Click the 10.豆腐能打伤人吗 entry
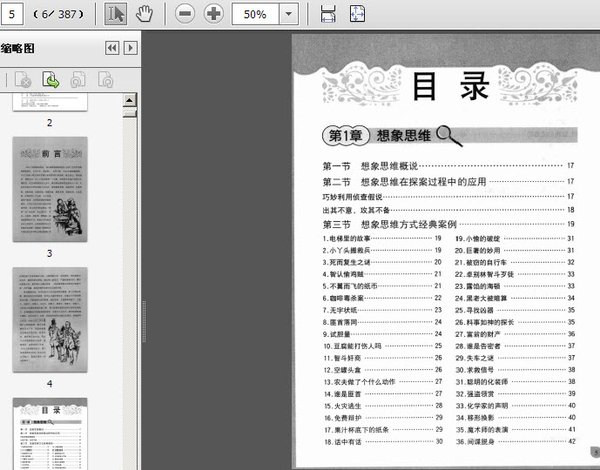This screenshot has width=600, height=470. pos(383,346)
